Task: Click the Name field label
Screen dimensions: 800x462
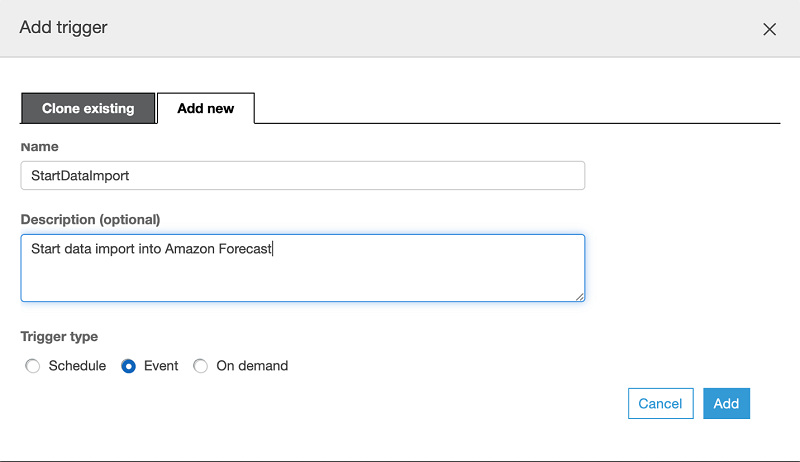Action: (39, 146)
